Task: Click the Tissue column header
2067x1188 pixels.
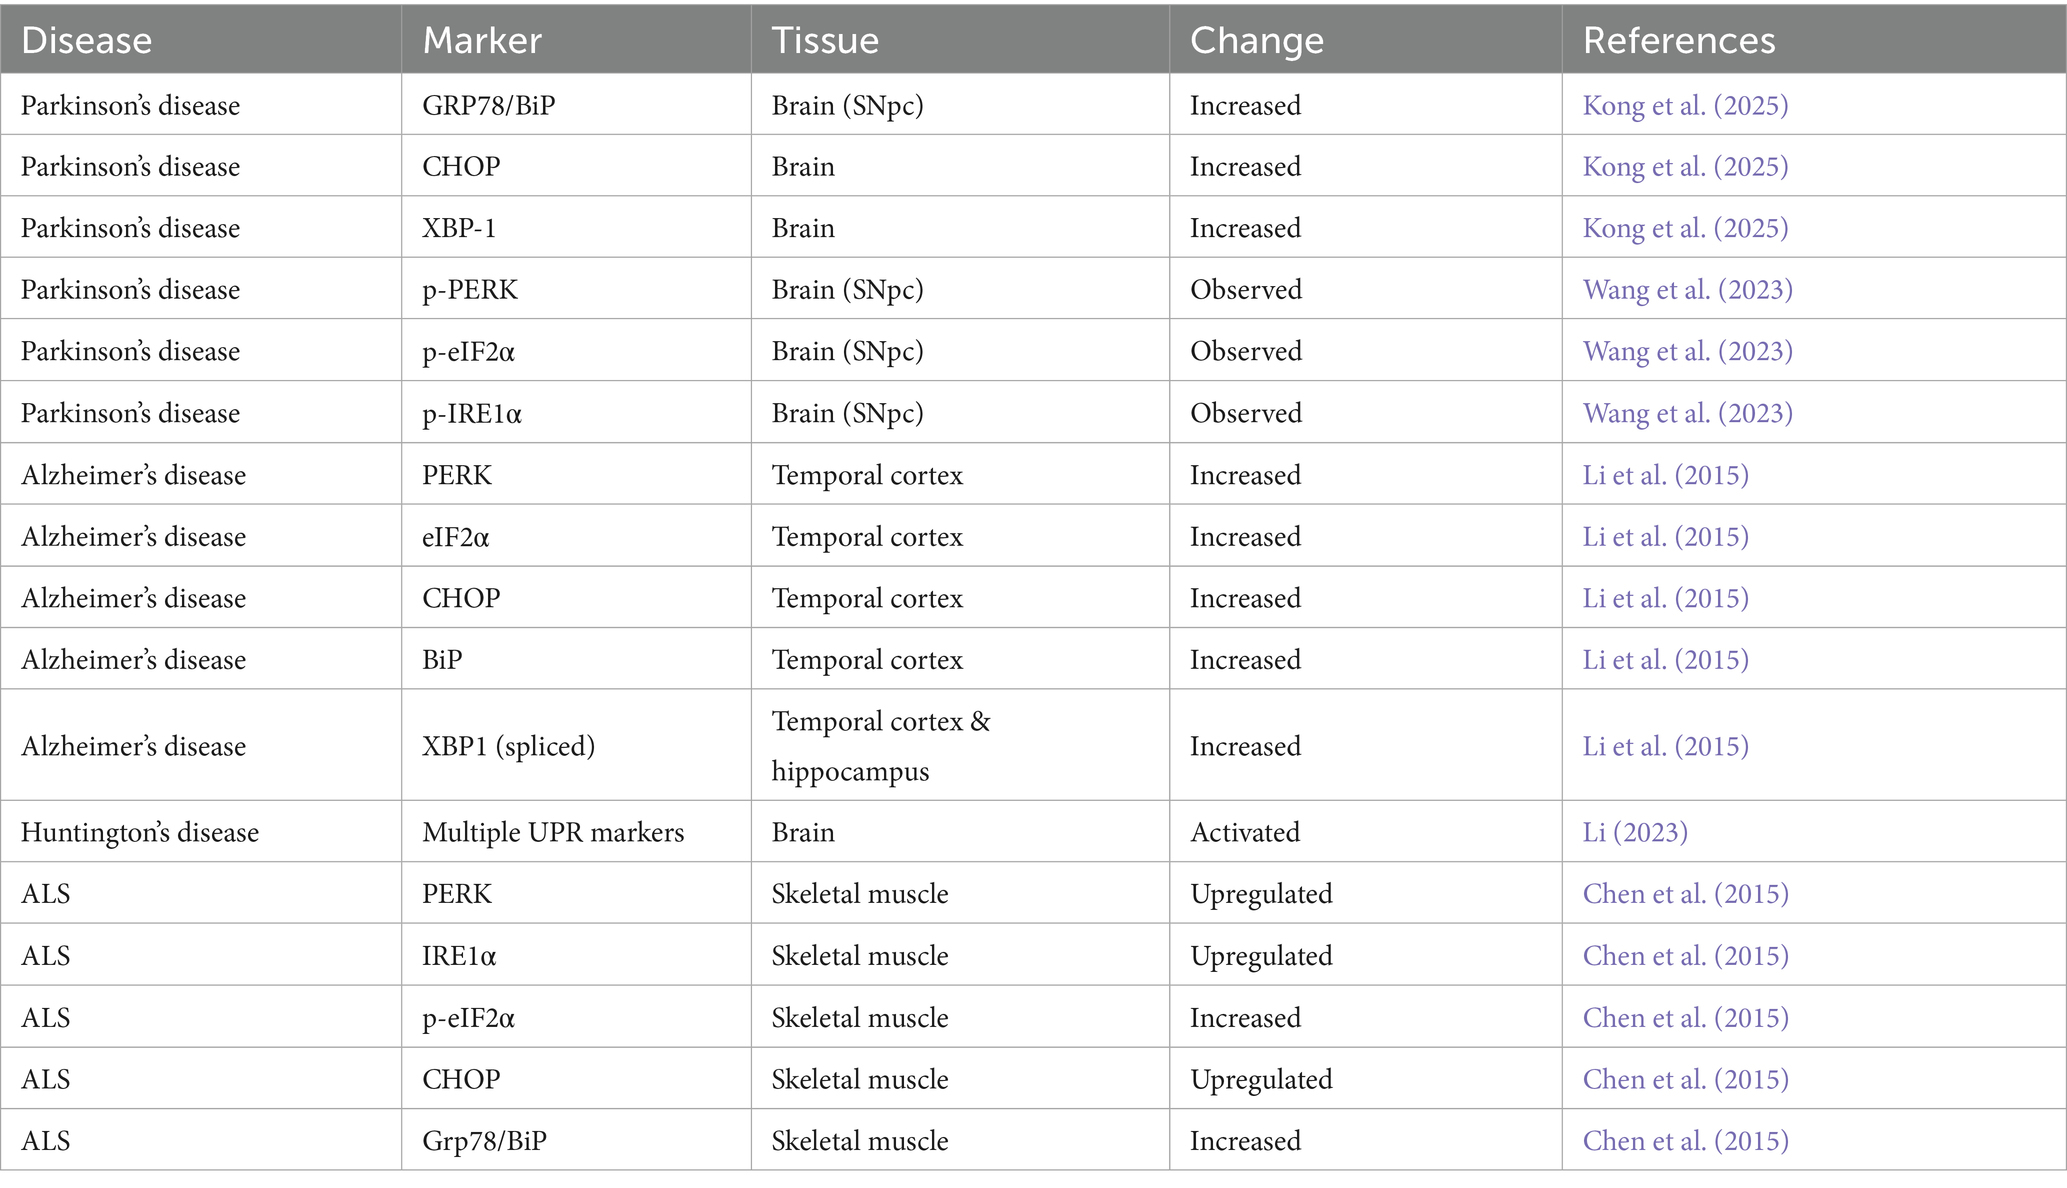Action: 825,41
